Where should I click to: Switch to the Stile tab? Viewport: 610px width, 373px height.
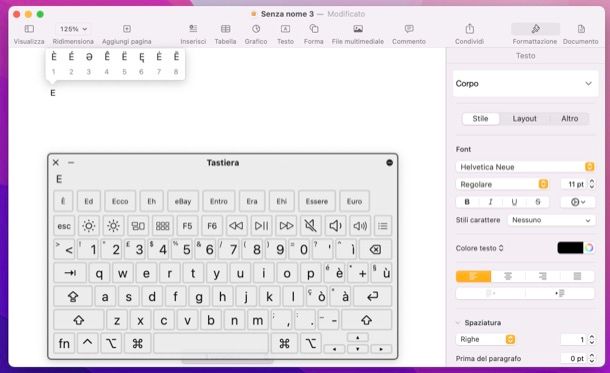[x=480, y=119]
